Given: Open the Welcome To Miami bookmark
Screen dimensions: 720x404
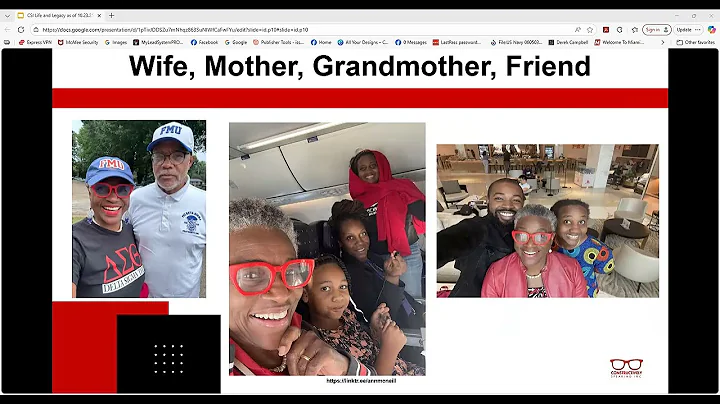Looking at the screenshot, I should click(x=620, y=42).
